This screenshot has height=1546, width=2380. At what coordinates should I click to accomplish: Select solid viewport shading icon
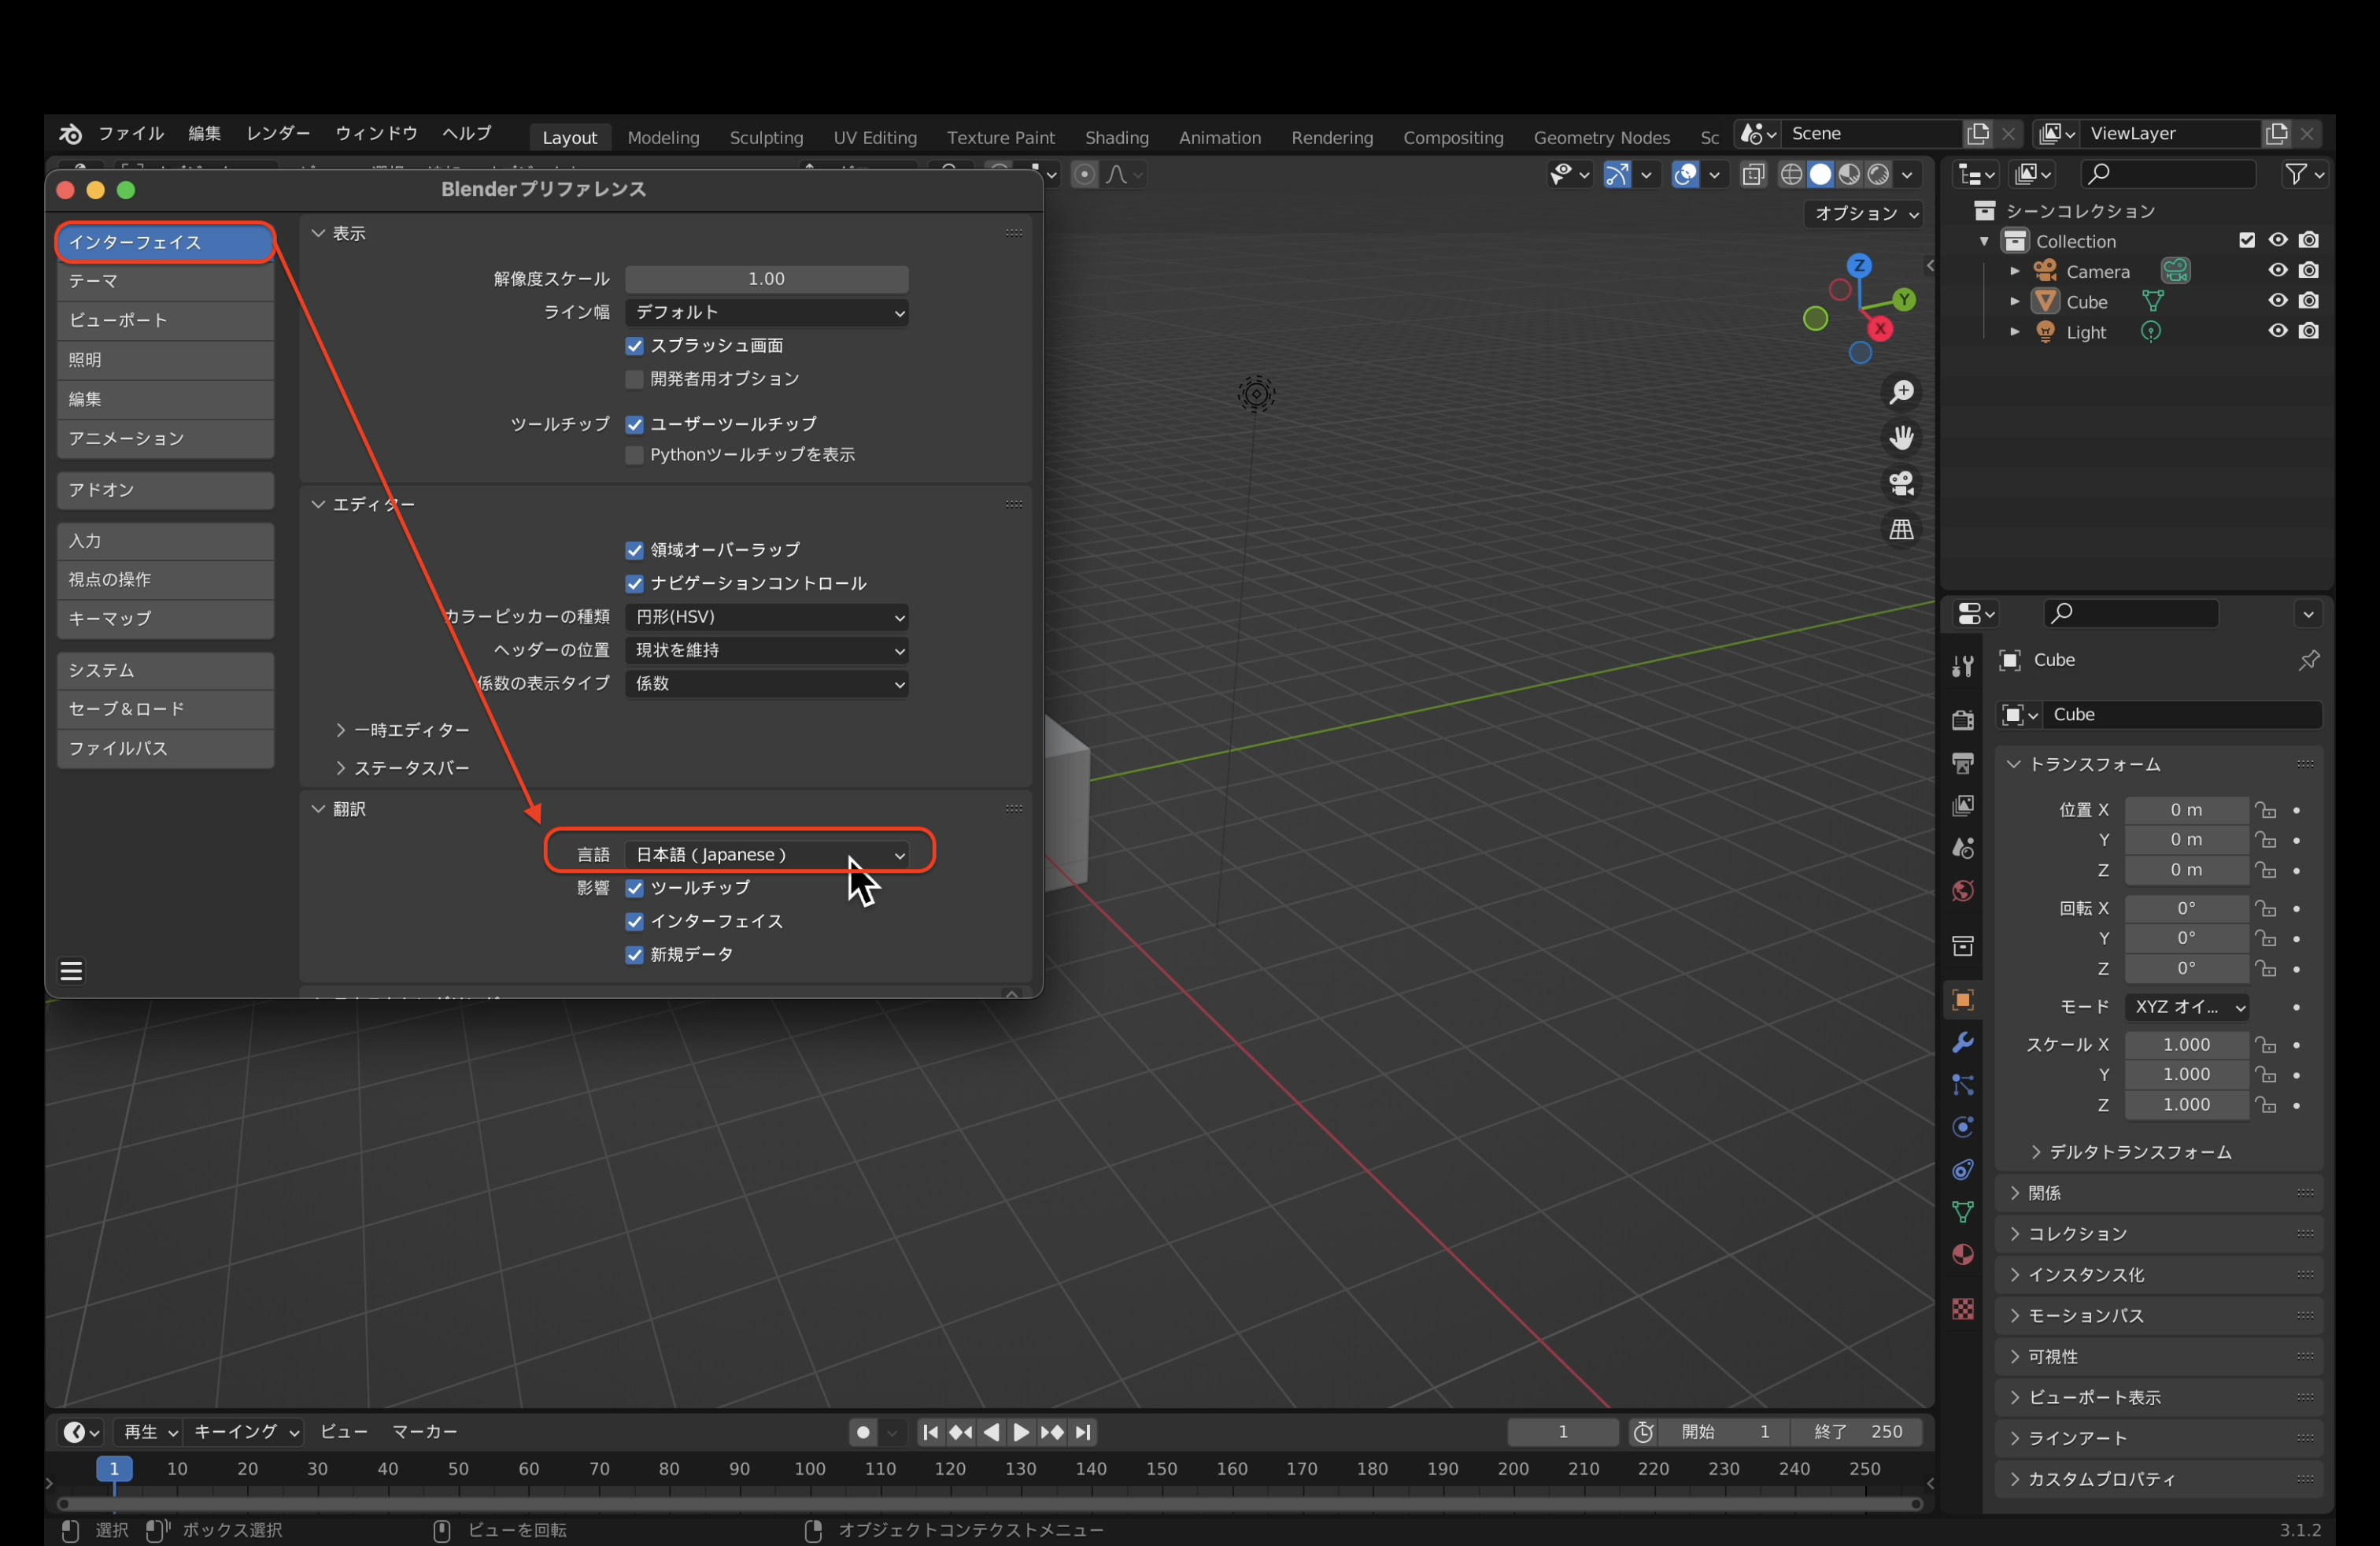click(1821, 175)
